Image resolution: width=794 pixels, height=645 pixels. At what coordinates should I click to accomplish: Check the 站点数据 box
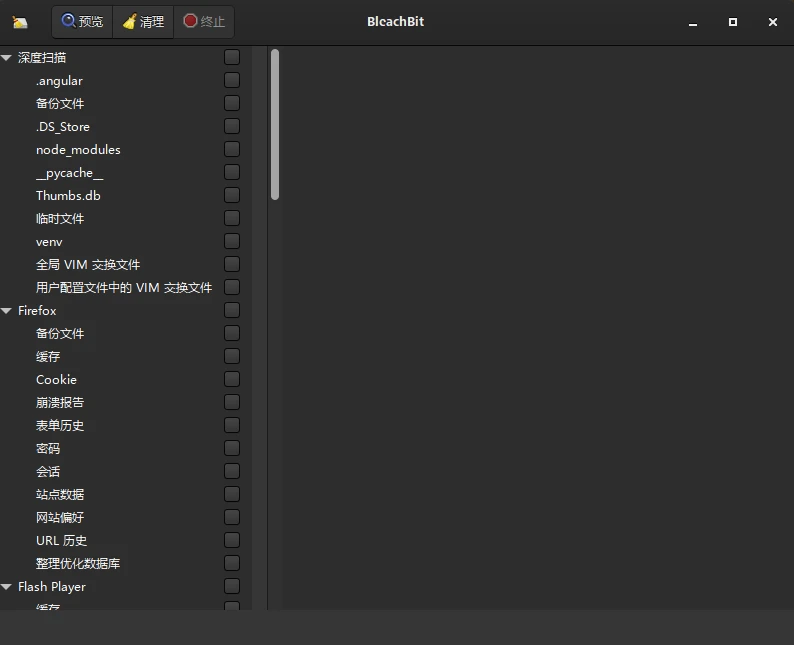pyautogui.click(x=232, y=494)
